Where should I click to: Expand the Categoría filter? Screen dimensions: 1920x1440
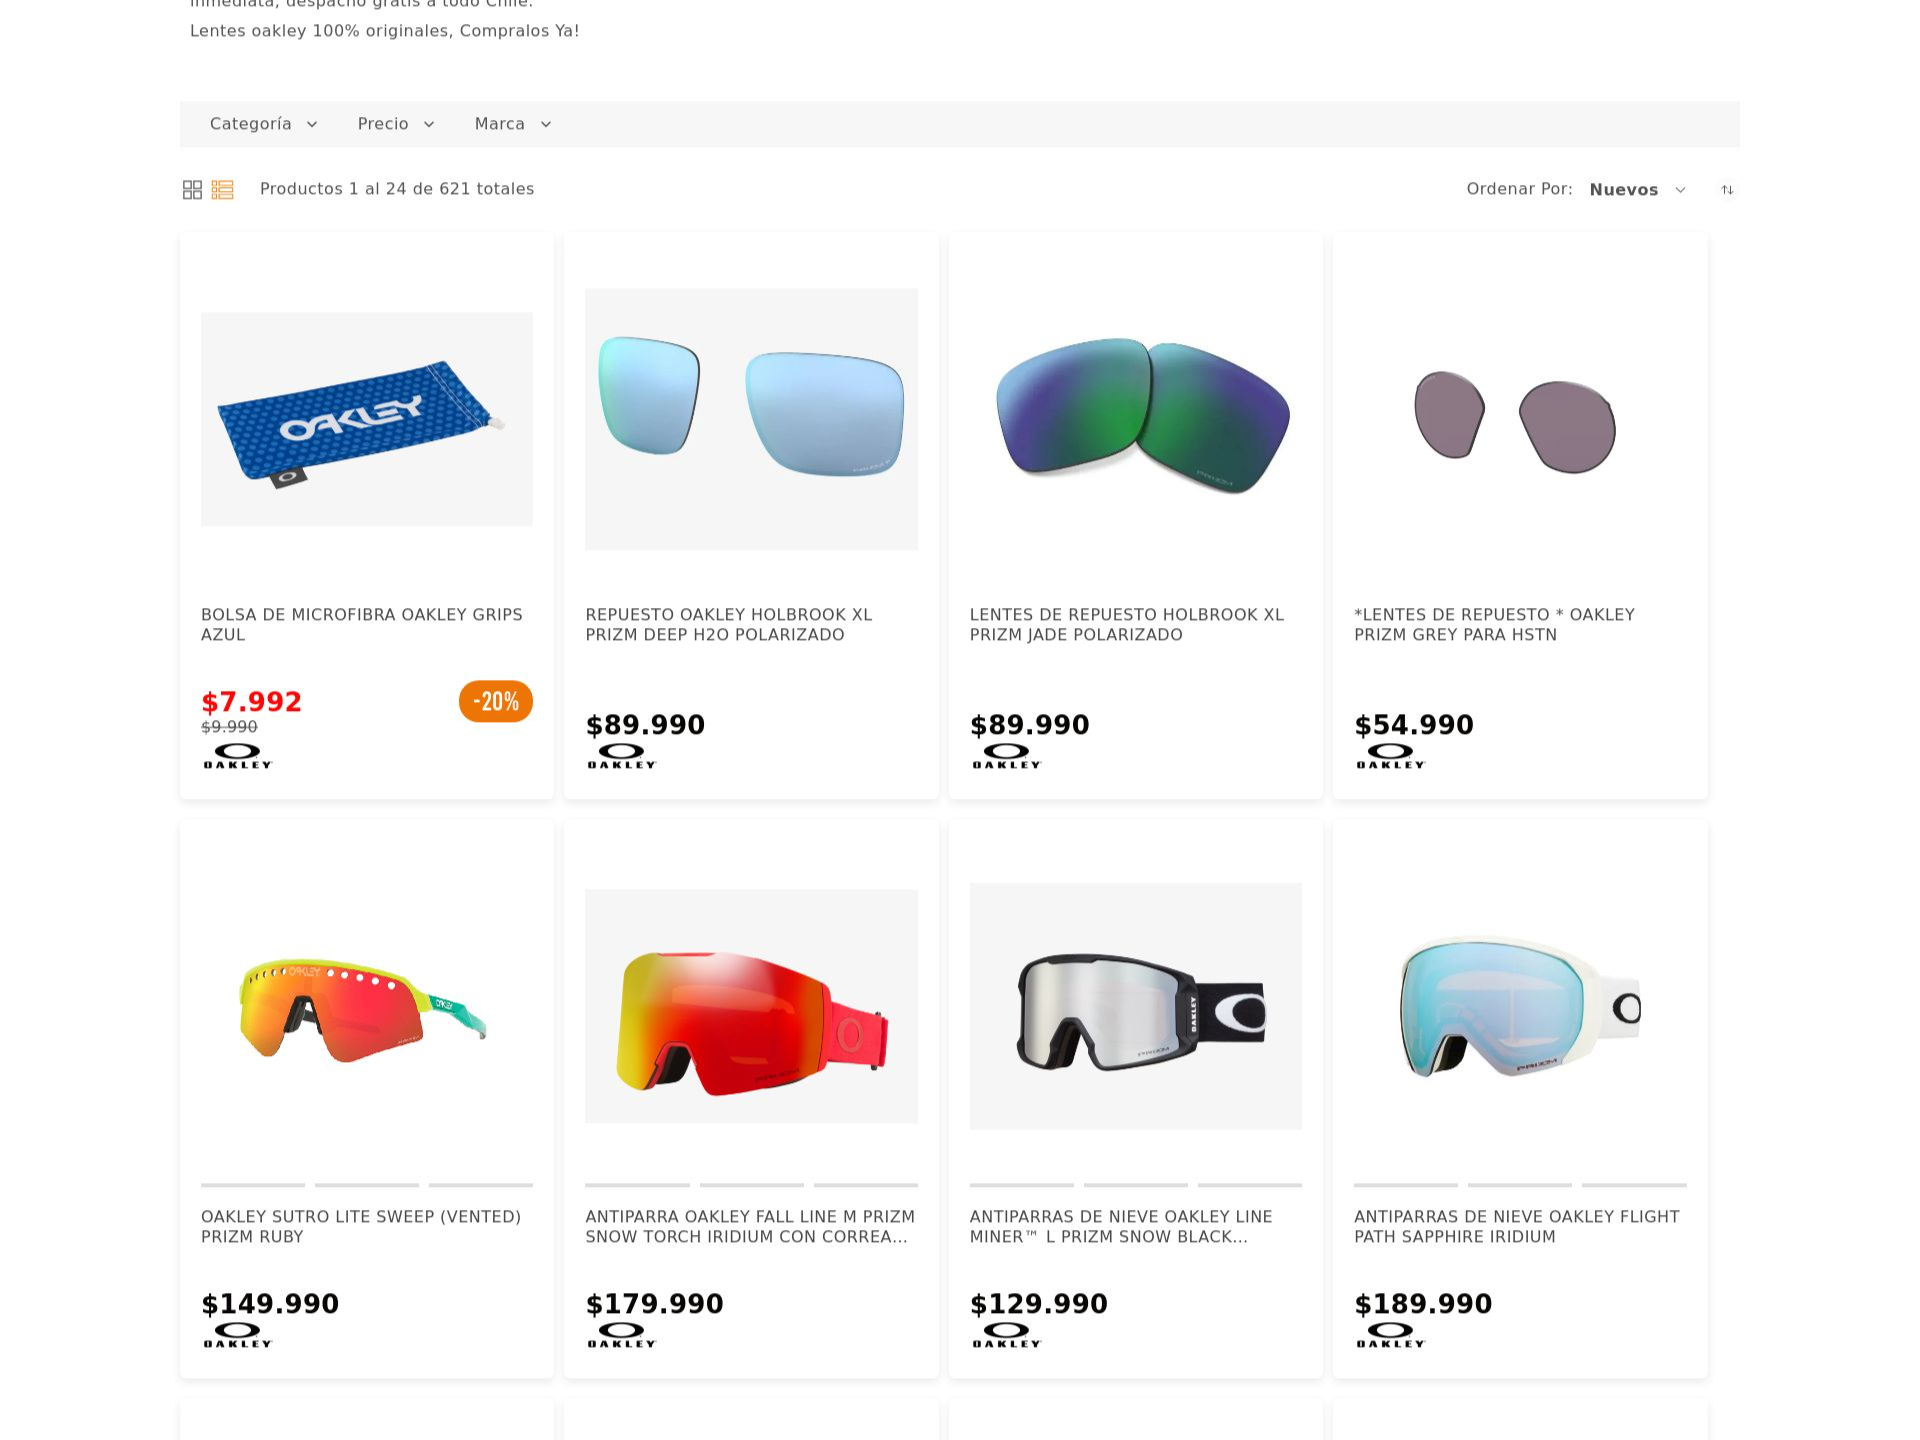tap(263, 124)
